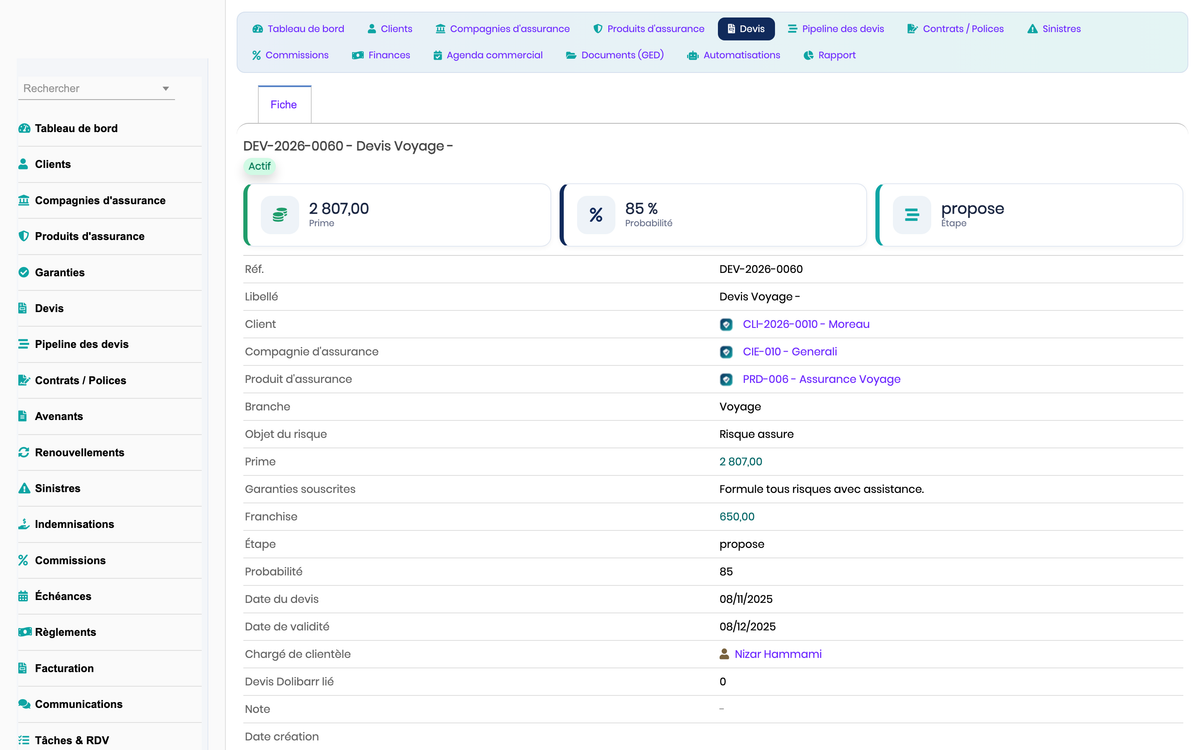The height and width of the screenshot is (750, 1200).
Task: Click the shield icon beside CIE-010 - Generali
Action: 726,352
